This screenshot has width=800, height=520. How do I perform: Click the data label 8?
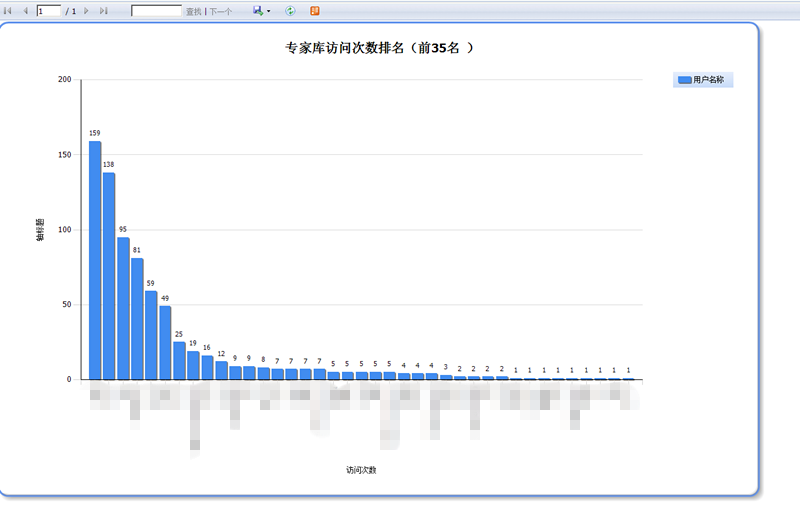(x=263, y=360)
